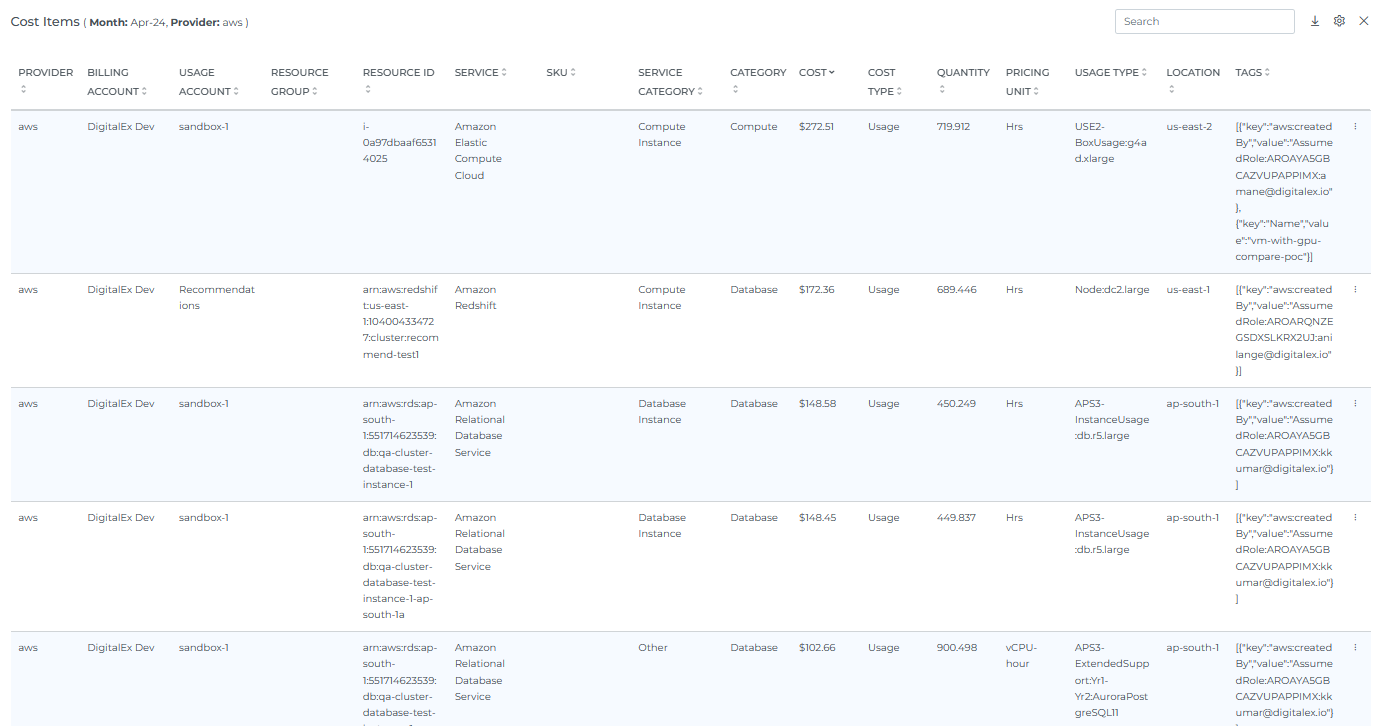Click the download icon next to search
The height and width of the screenshot is (726, 1380).
pos(1315,21)
